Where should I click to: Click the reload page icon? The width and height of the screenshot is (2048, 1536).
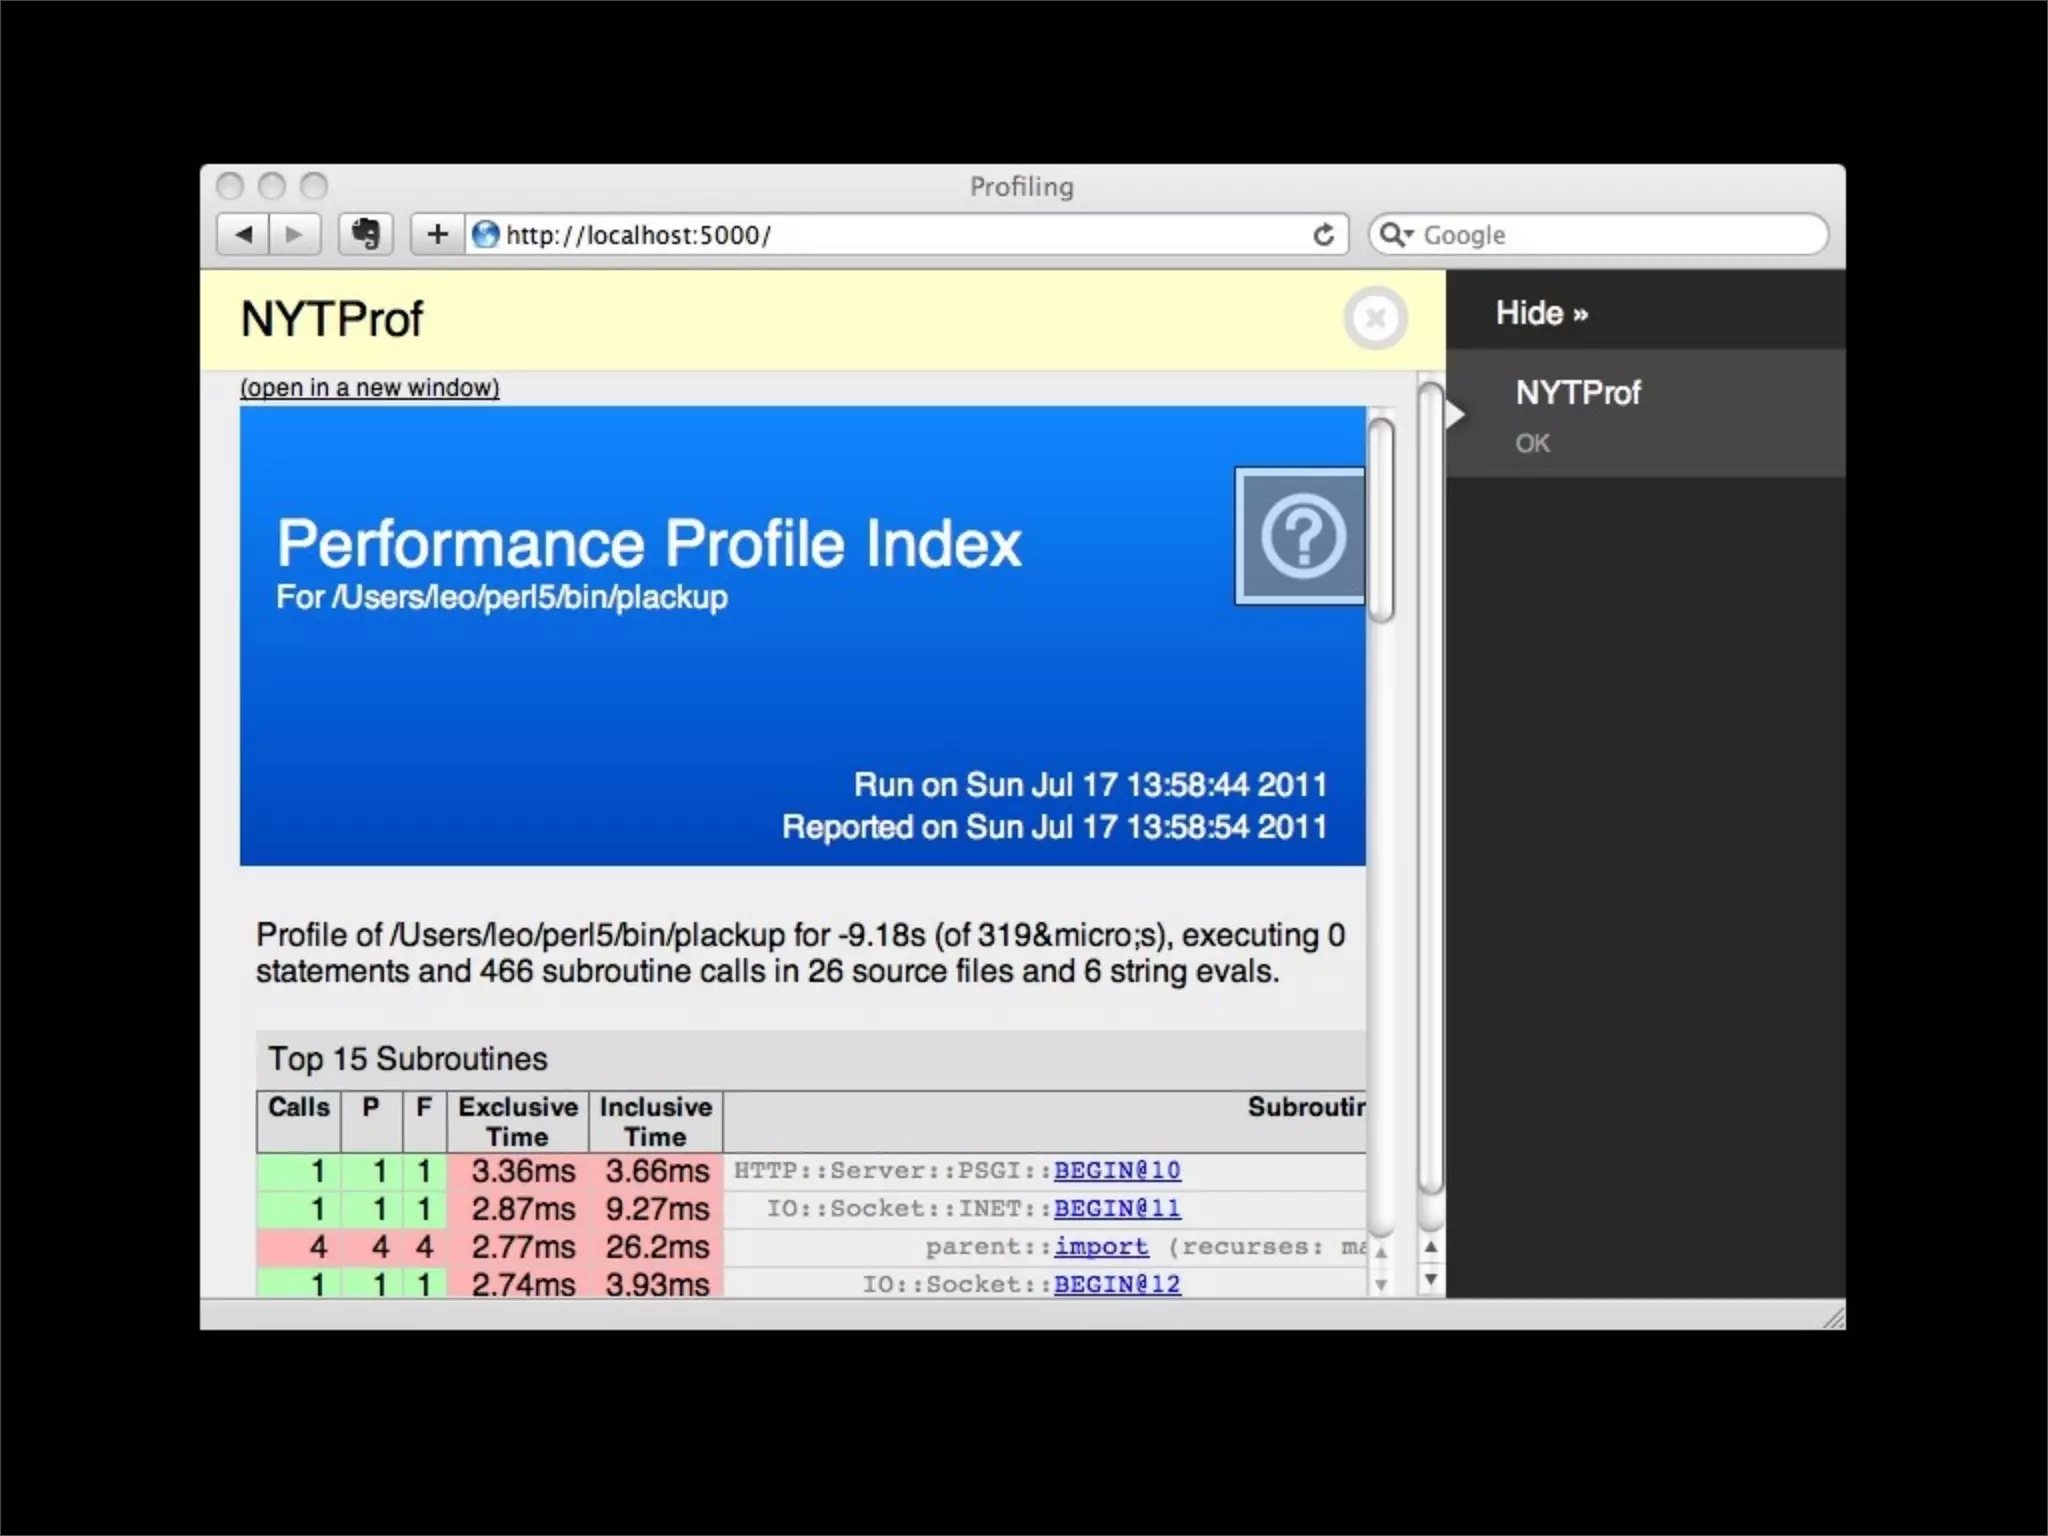tap(1323, 235)
